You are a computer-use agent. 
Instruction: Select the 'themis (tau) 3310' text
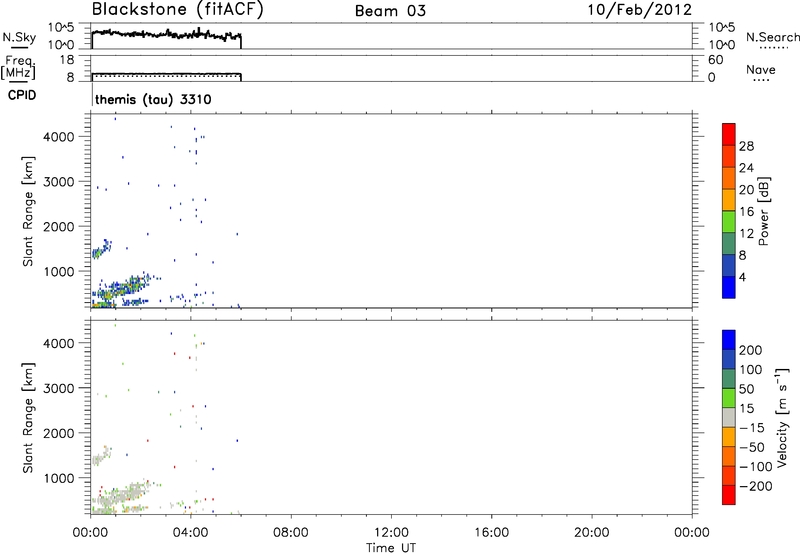pyautogui.click(x=153, y=99)
